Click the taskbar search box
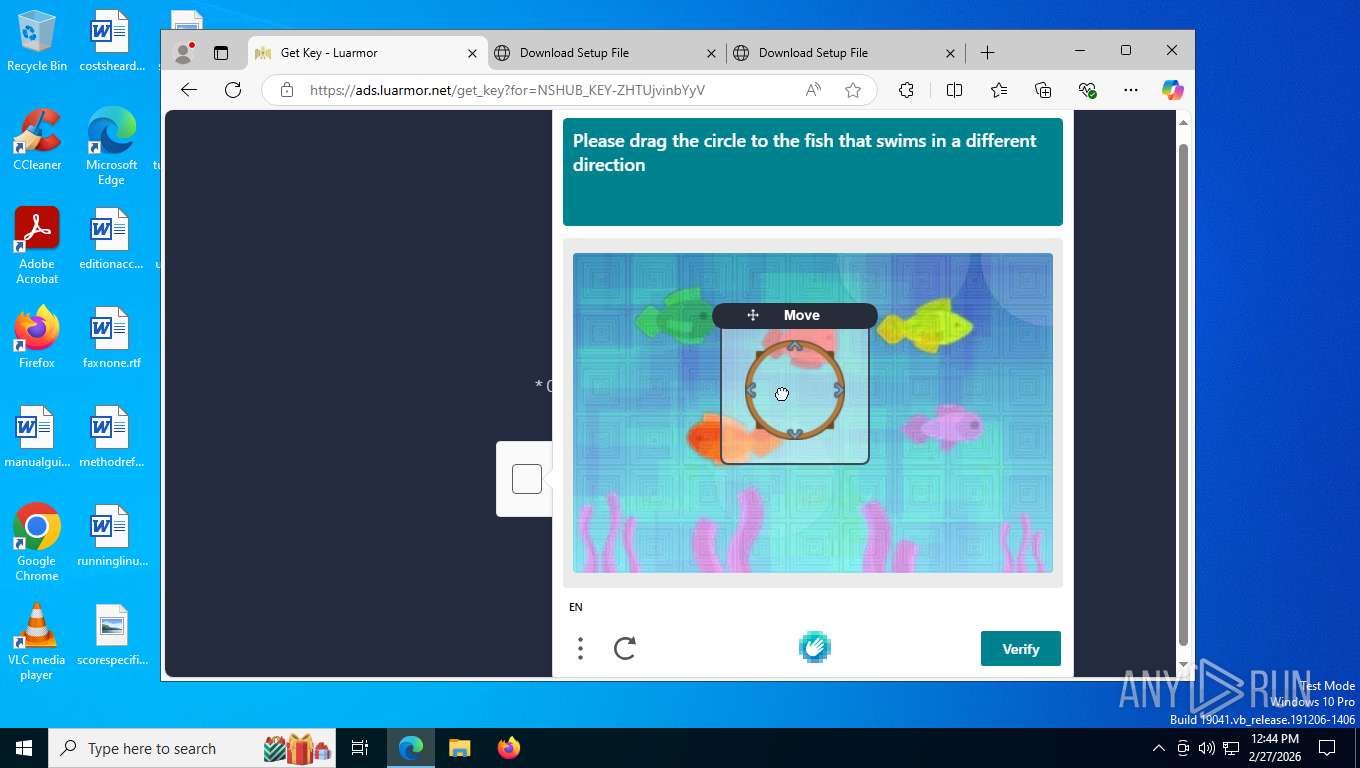Image resolution: width=1360 pixels, height=768 pixels. click(192, 748)
